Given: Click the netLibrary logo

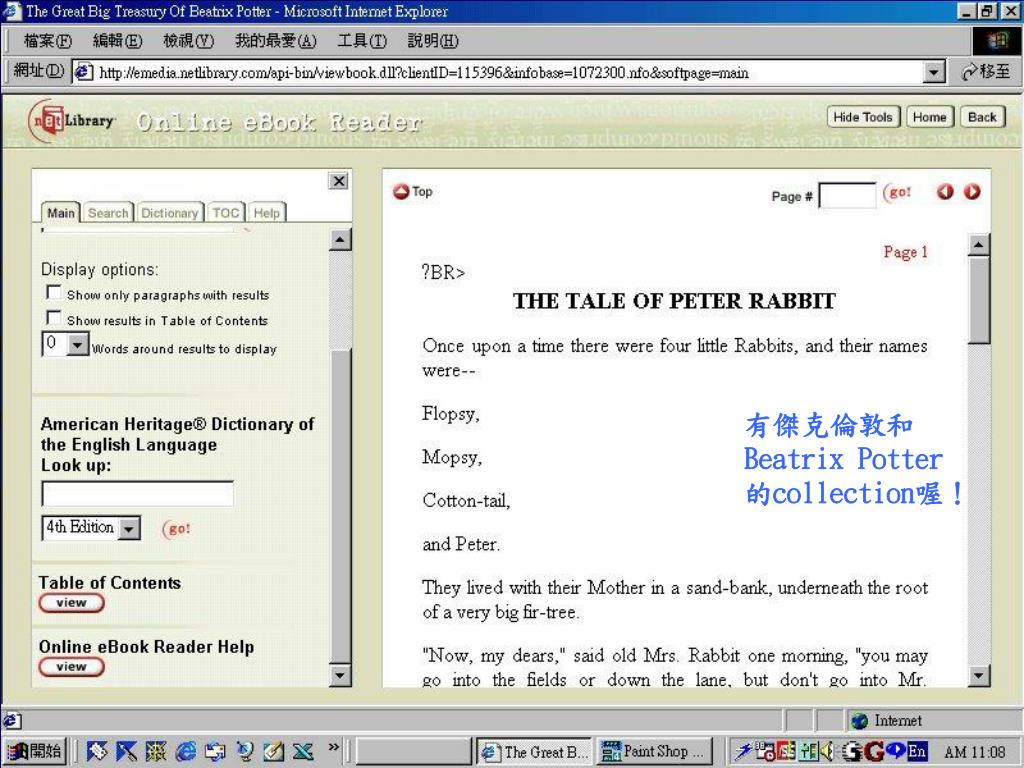Looking at the screenshot, I should [x=72, y=120].
